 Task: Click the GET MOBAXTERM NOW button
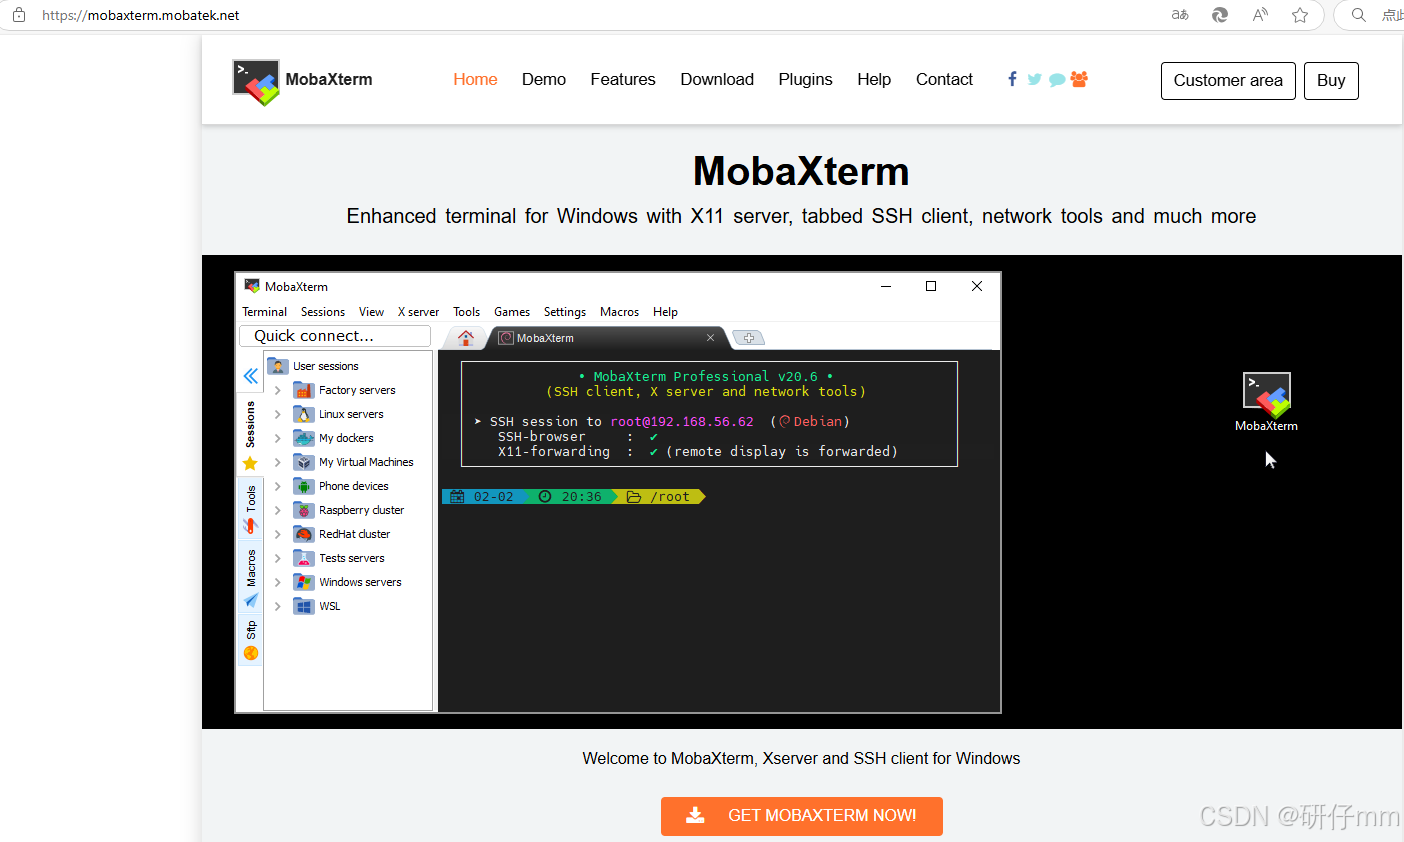click(x=801, y=816)
